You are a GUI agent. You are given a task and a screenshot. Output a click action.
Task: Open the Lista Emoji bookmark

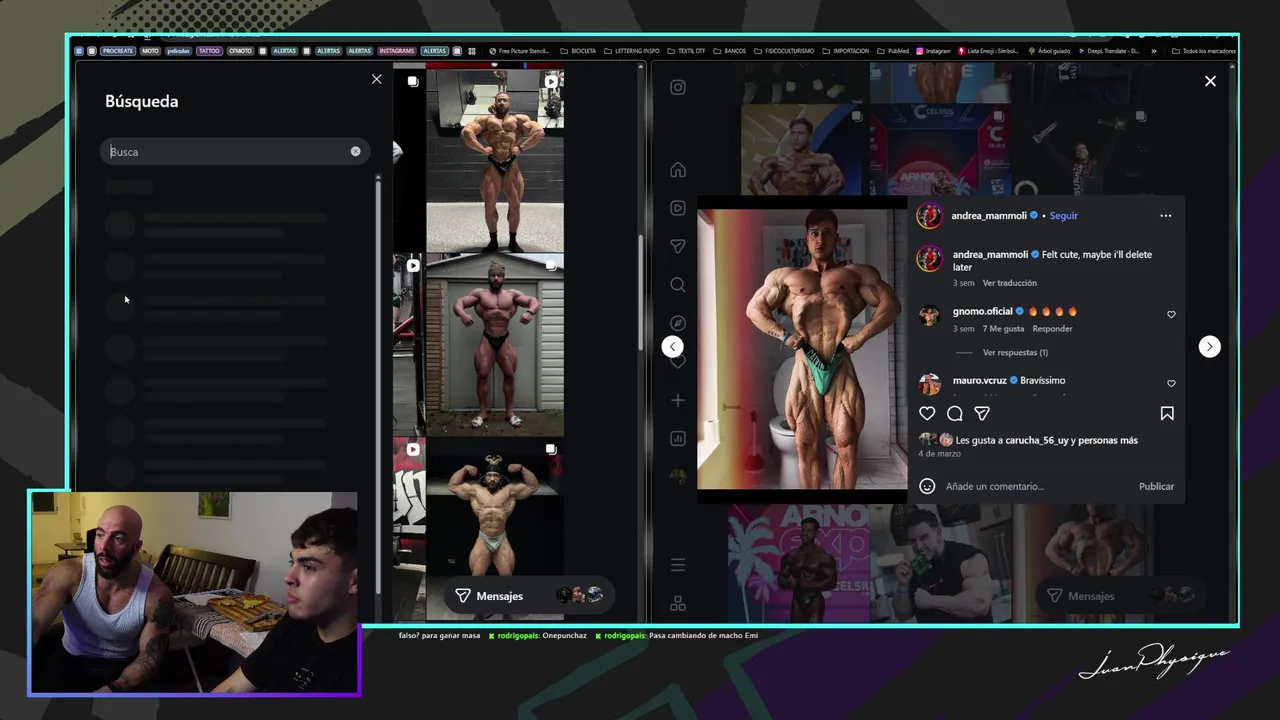pos(990,51)
